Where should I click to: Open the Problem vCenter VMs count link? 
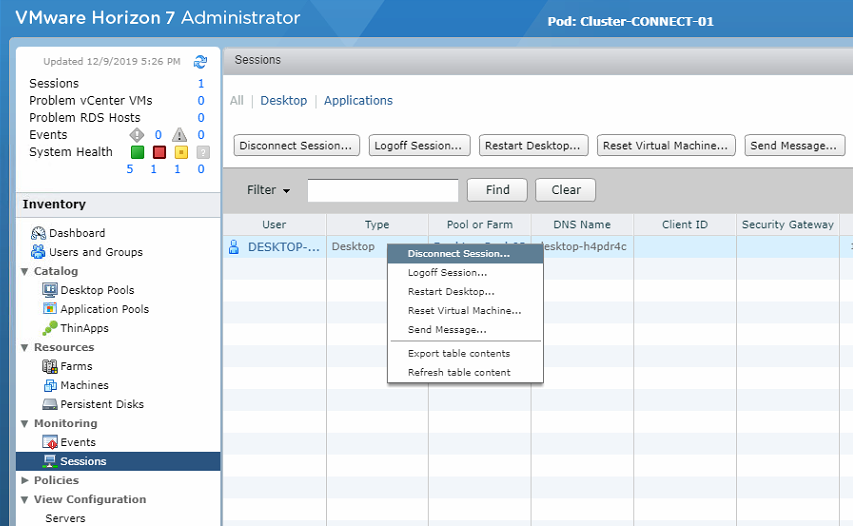[x=201, y=101]
